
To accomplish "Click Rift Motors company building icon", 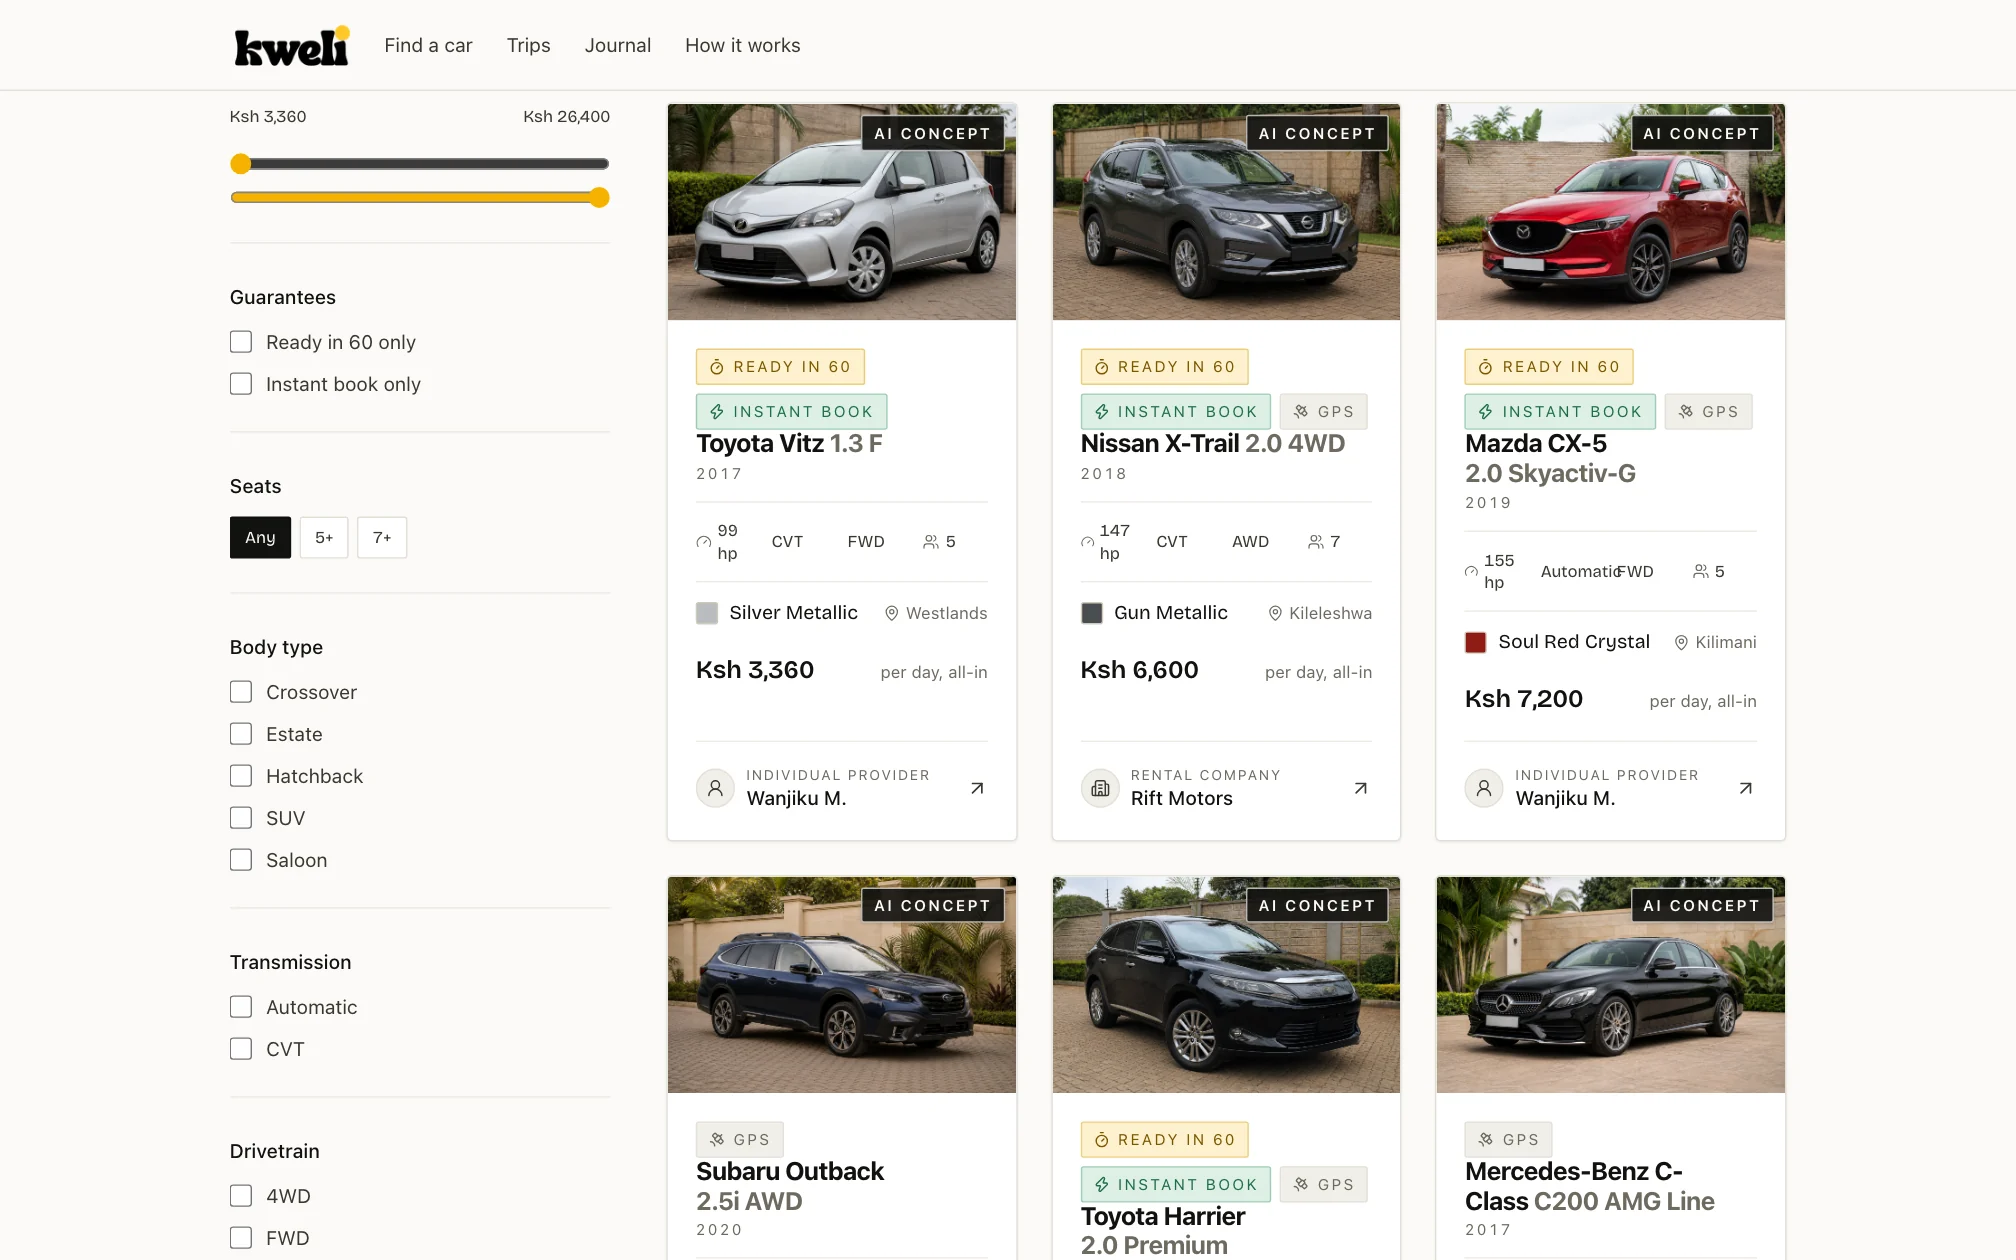I will pos(1100,788).
